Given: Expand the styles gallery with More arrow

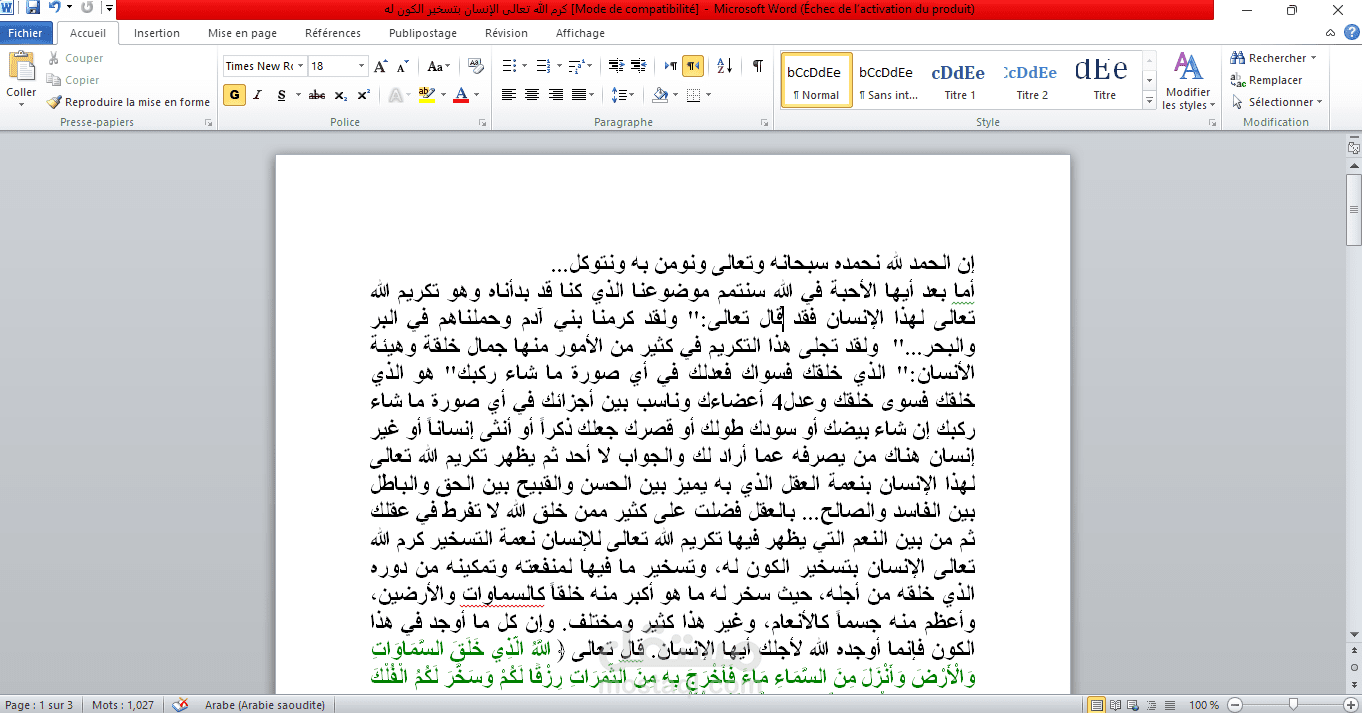Looking at the screenshot, I should tap(1149, 98).
